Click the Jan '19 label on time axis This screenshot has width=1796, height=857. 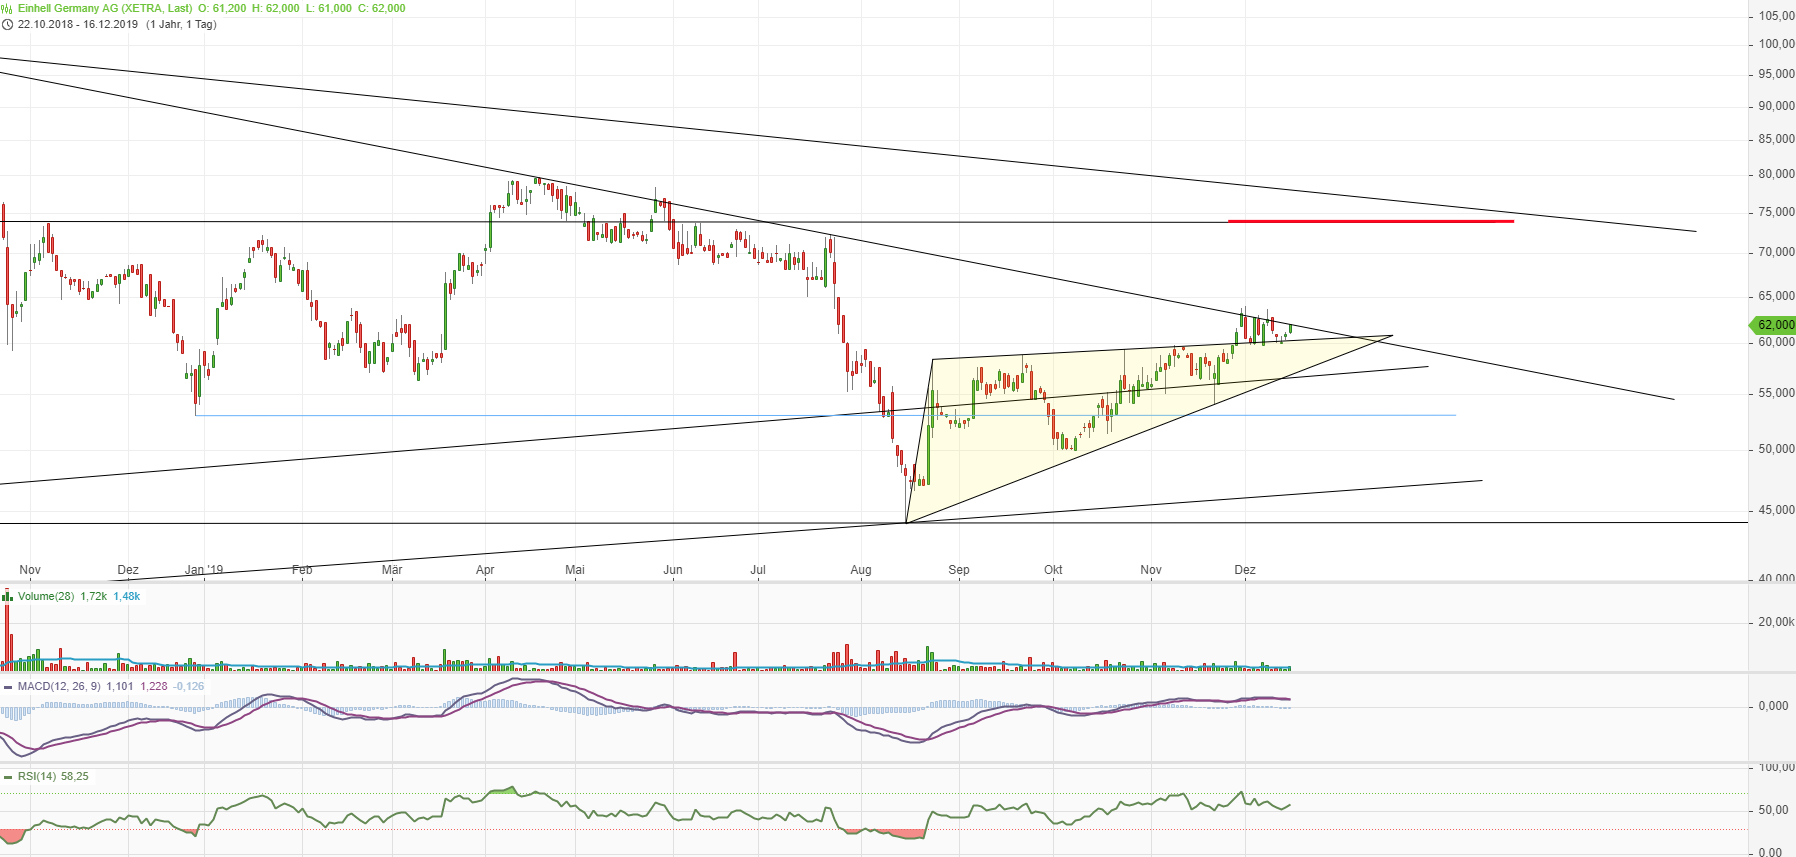204,570
